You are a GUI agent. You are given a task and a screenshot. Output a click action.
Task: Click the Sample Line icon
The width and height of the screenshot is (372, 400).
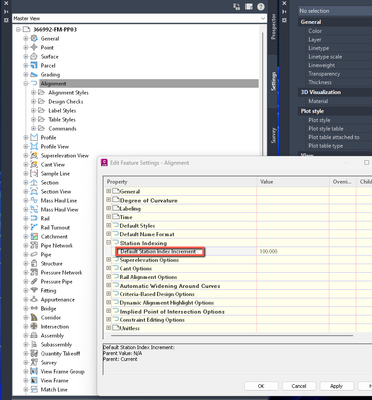[34, 173]
